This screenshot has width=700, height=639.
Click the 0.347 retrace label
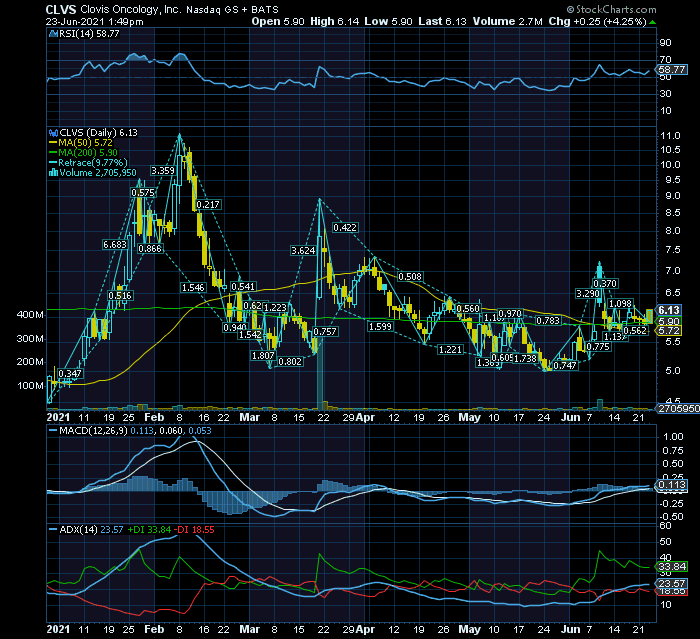click(x=70, y=373)
